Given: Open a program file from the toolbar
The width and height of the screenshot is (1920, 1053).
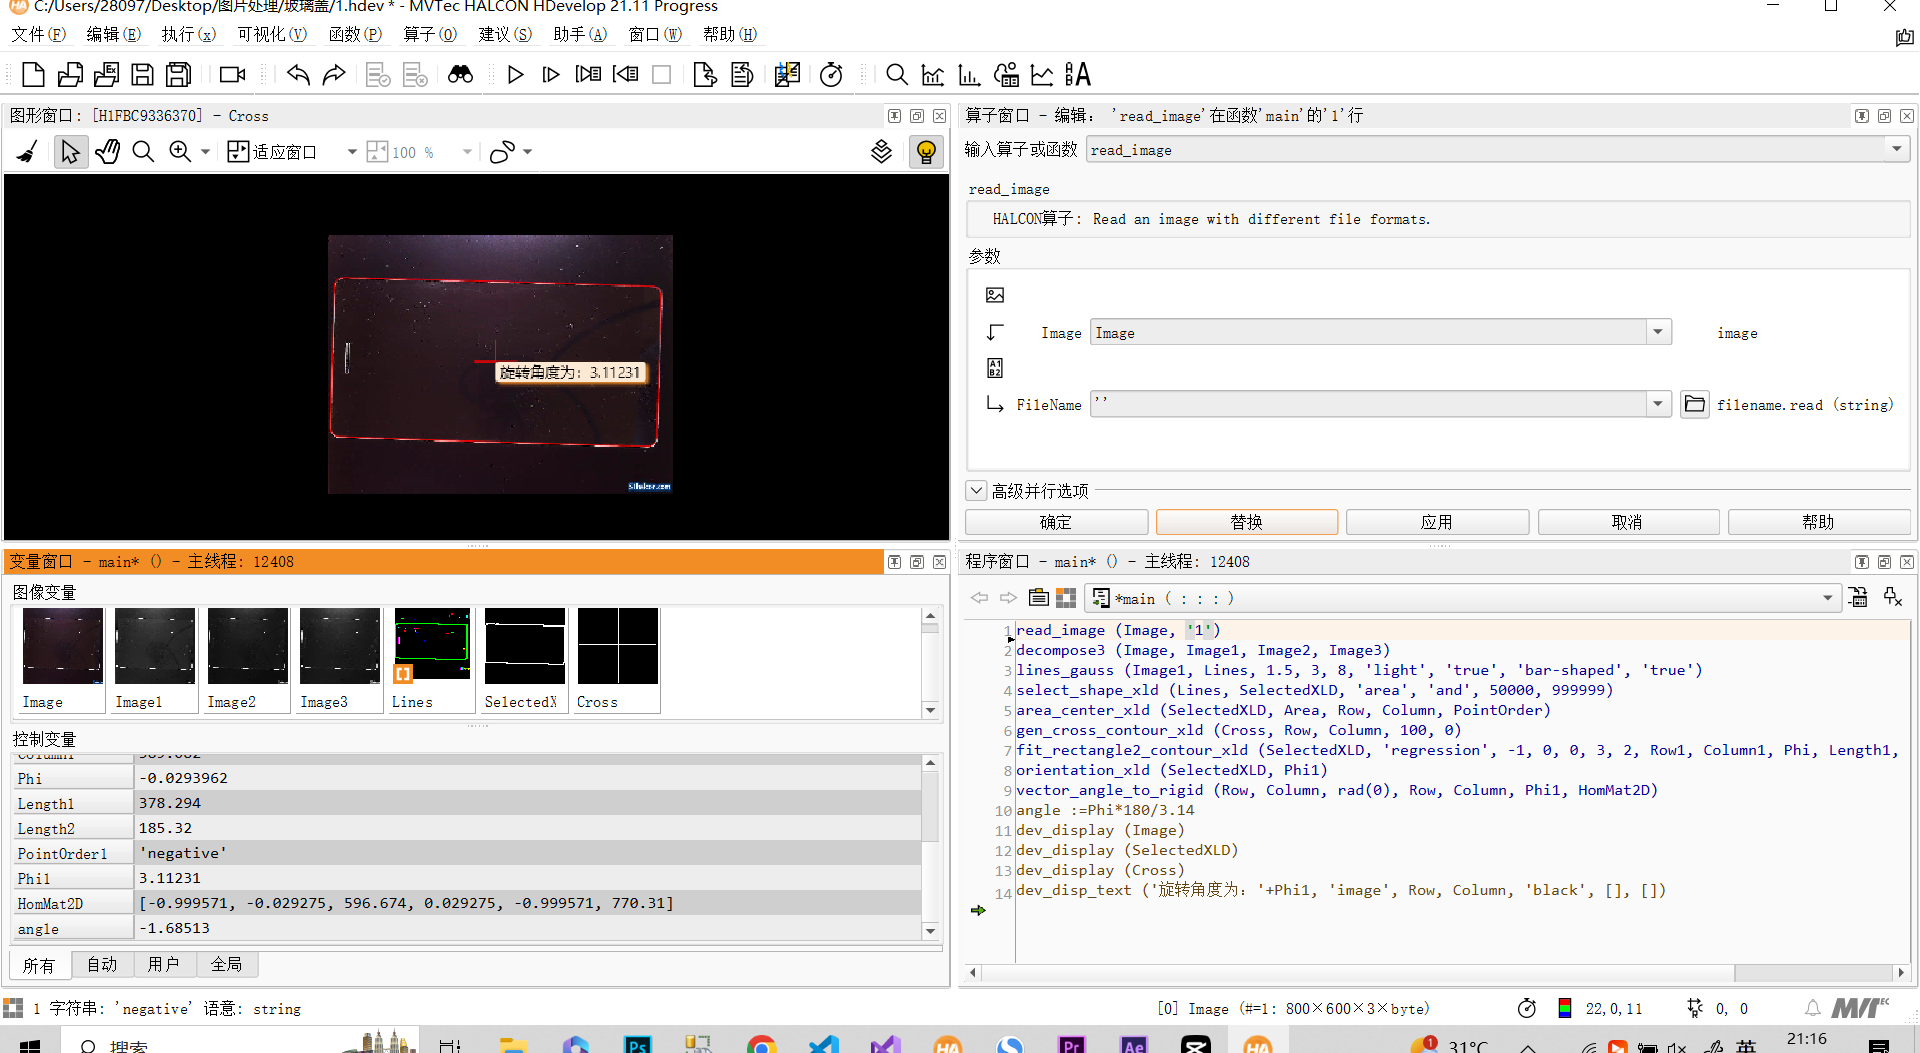Looking at the screenshot, I should pyautogui.click(x=70, y=74).
